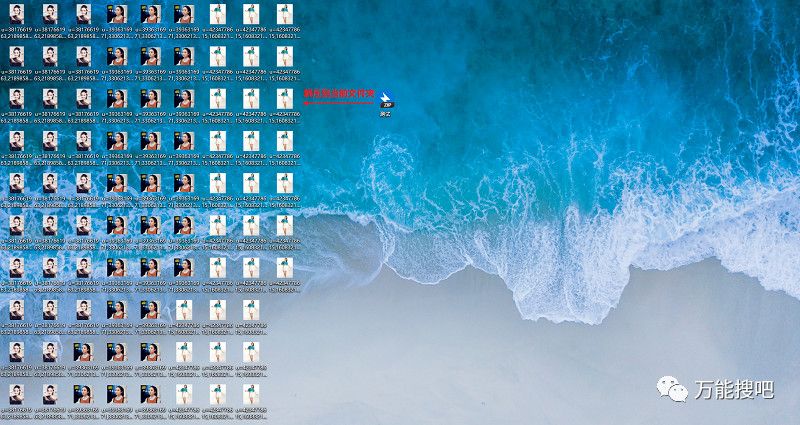
Task: Click the last image in the second row
Action: [284, 55]
